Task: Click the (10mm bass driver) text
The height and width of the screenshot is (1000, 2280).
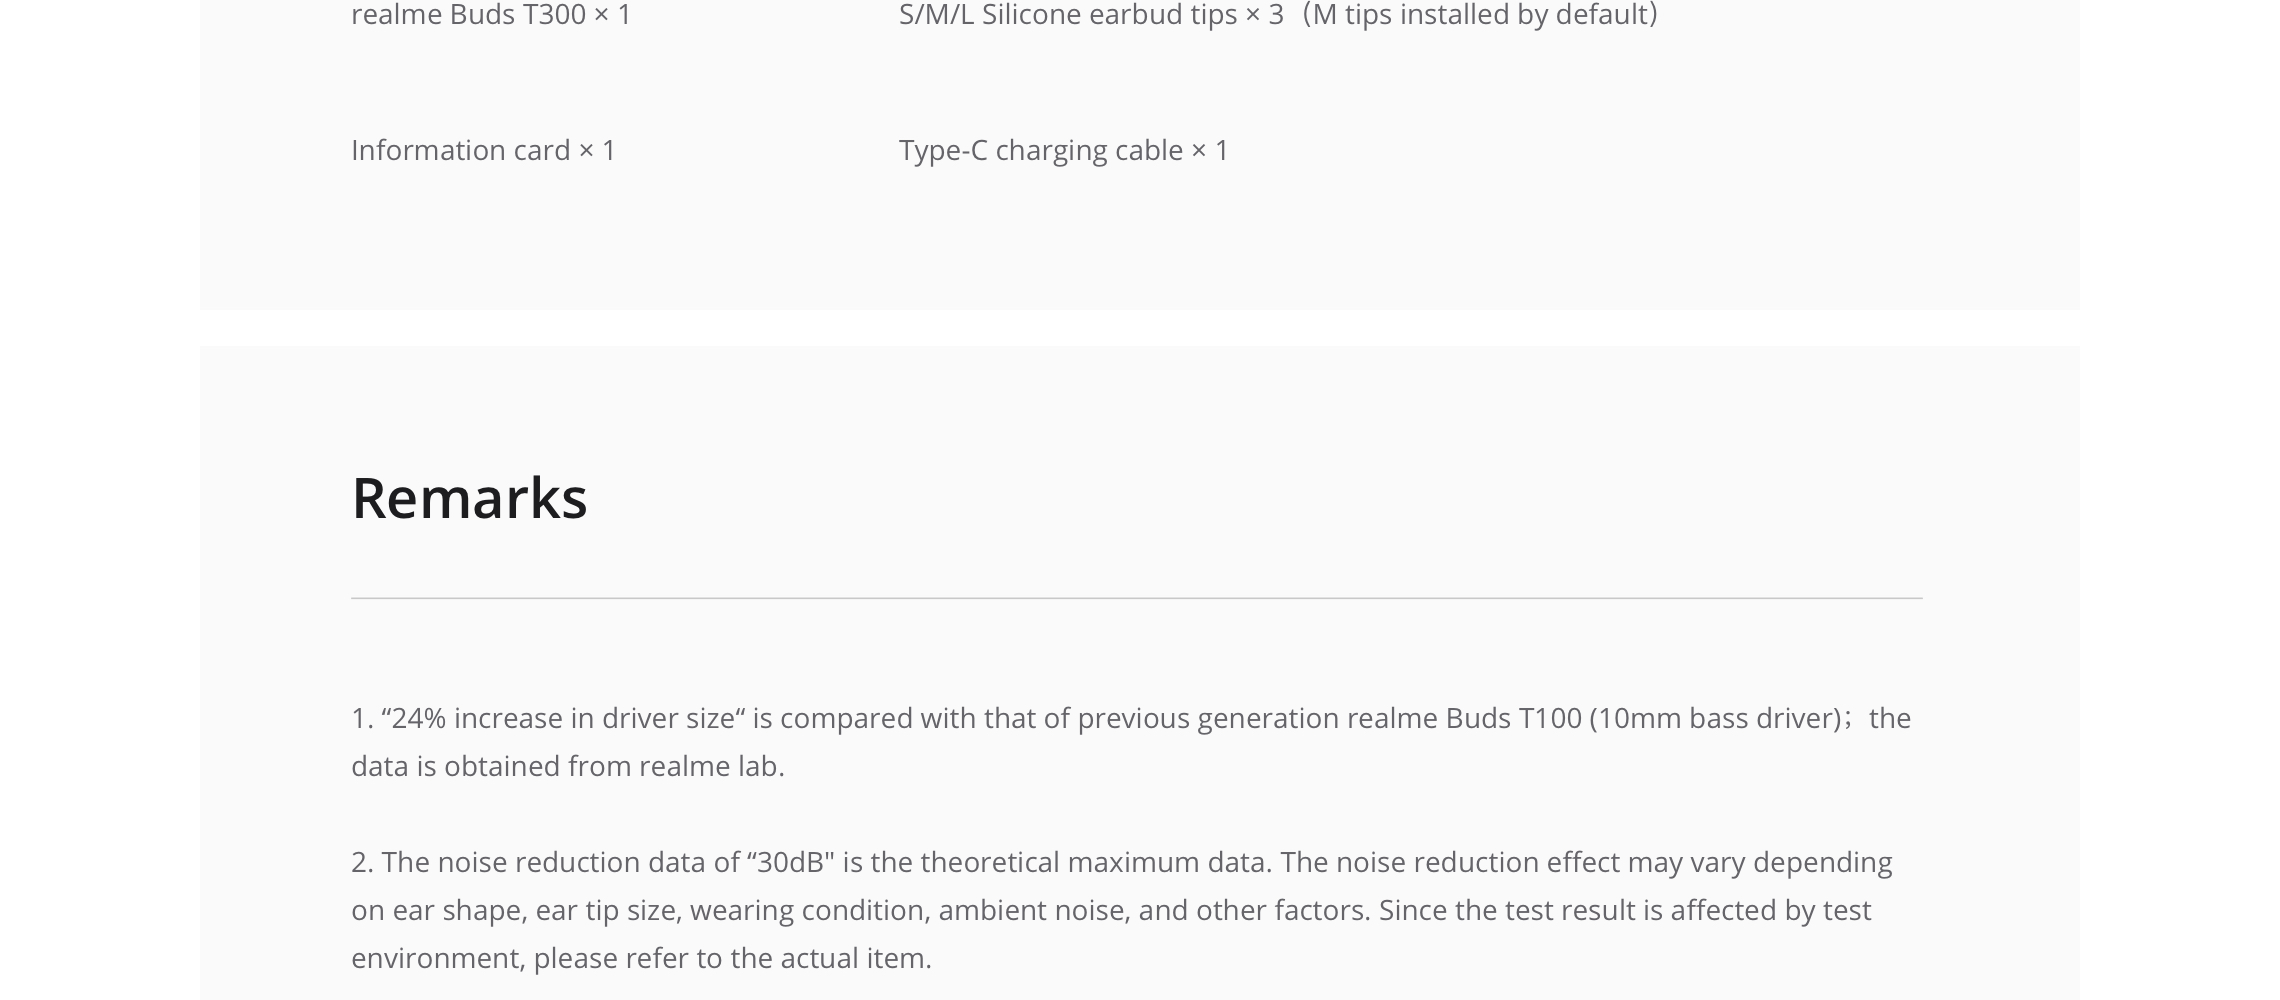Action: [x=1715, y=718]
